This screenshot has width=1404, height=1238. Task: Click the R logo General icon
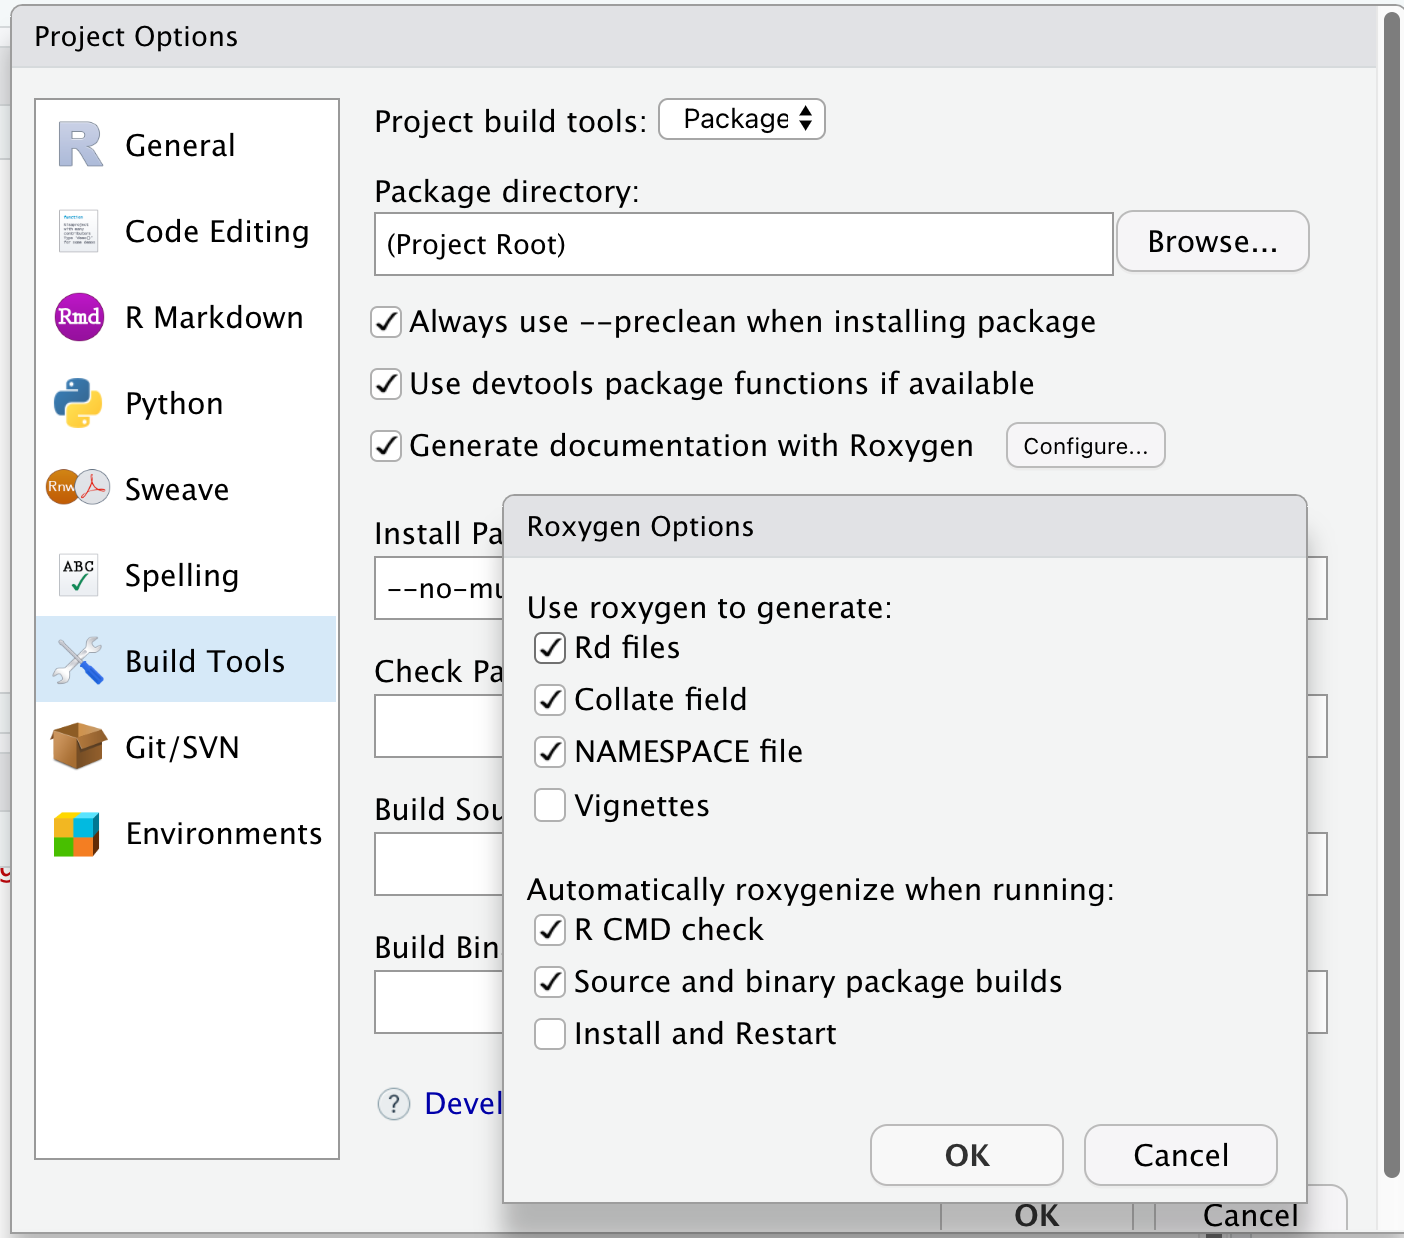(80, 145)
